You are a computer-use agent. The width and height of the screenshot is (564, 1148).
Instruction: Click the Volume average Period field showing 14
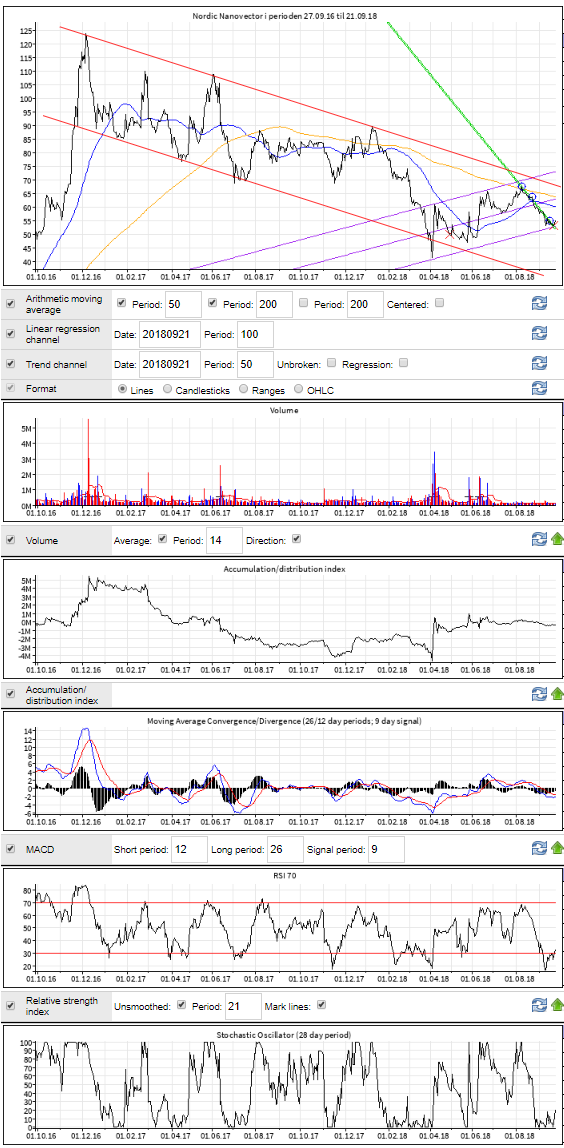pos(224,540)
